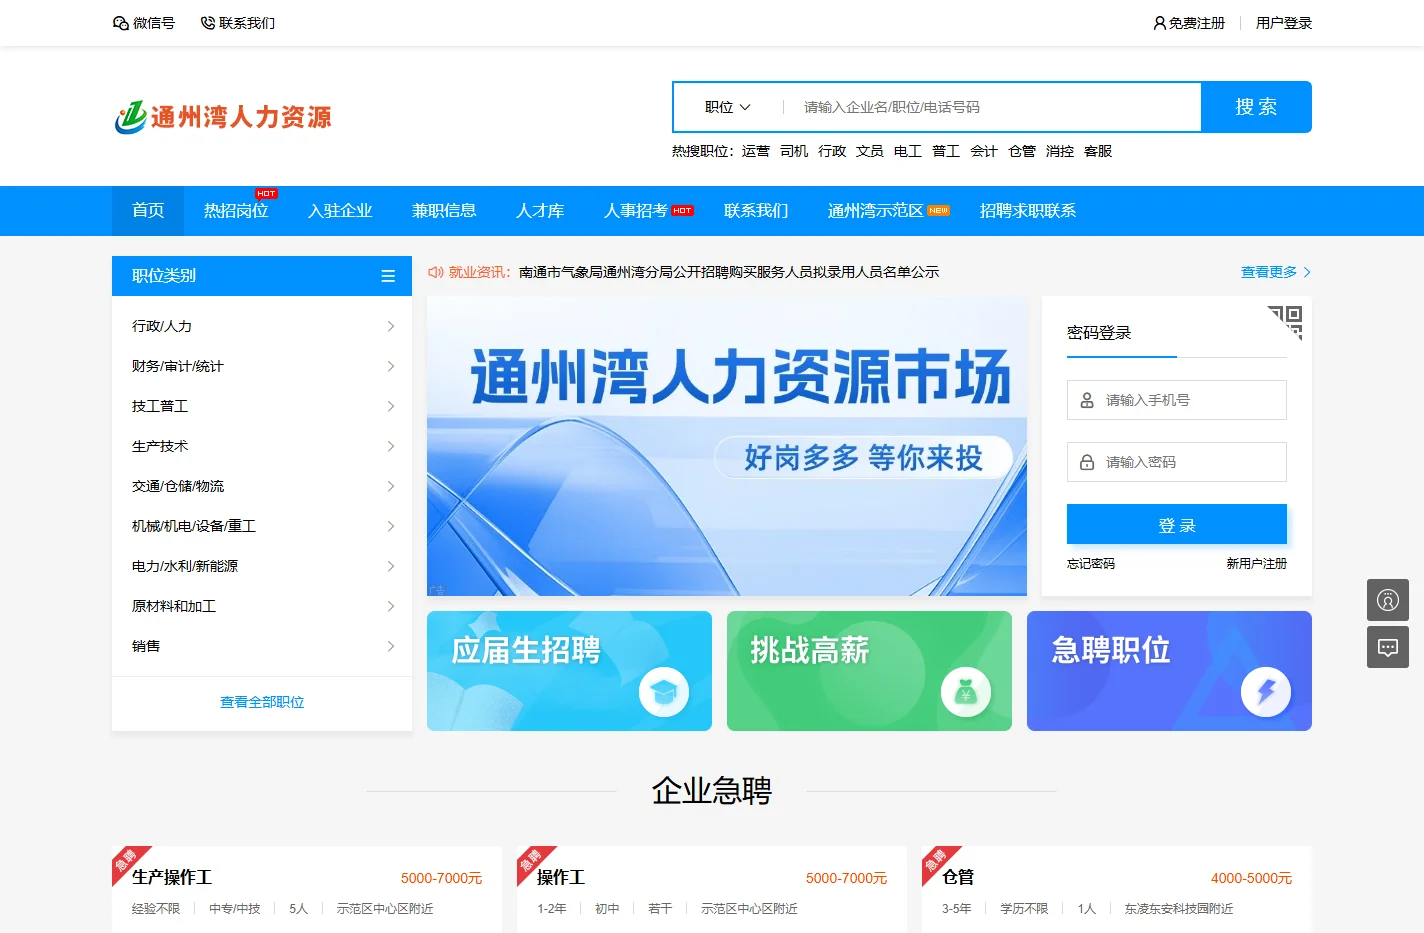
Task: Expand the 财务/审计/统计 category arrow
Action: [391, 366]
